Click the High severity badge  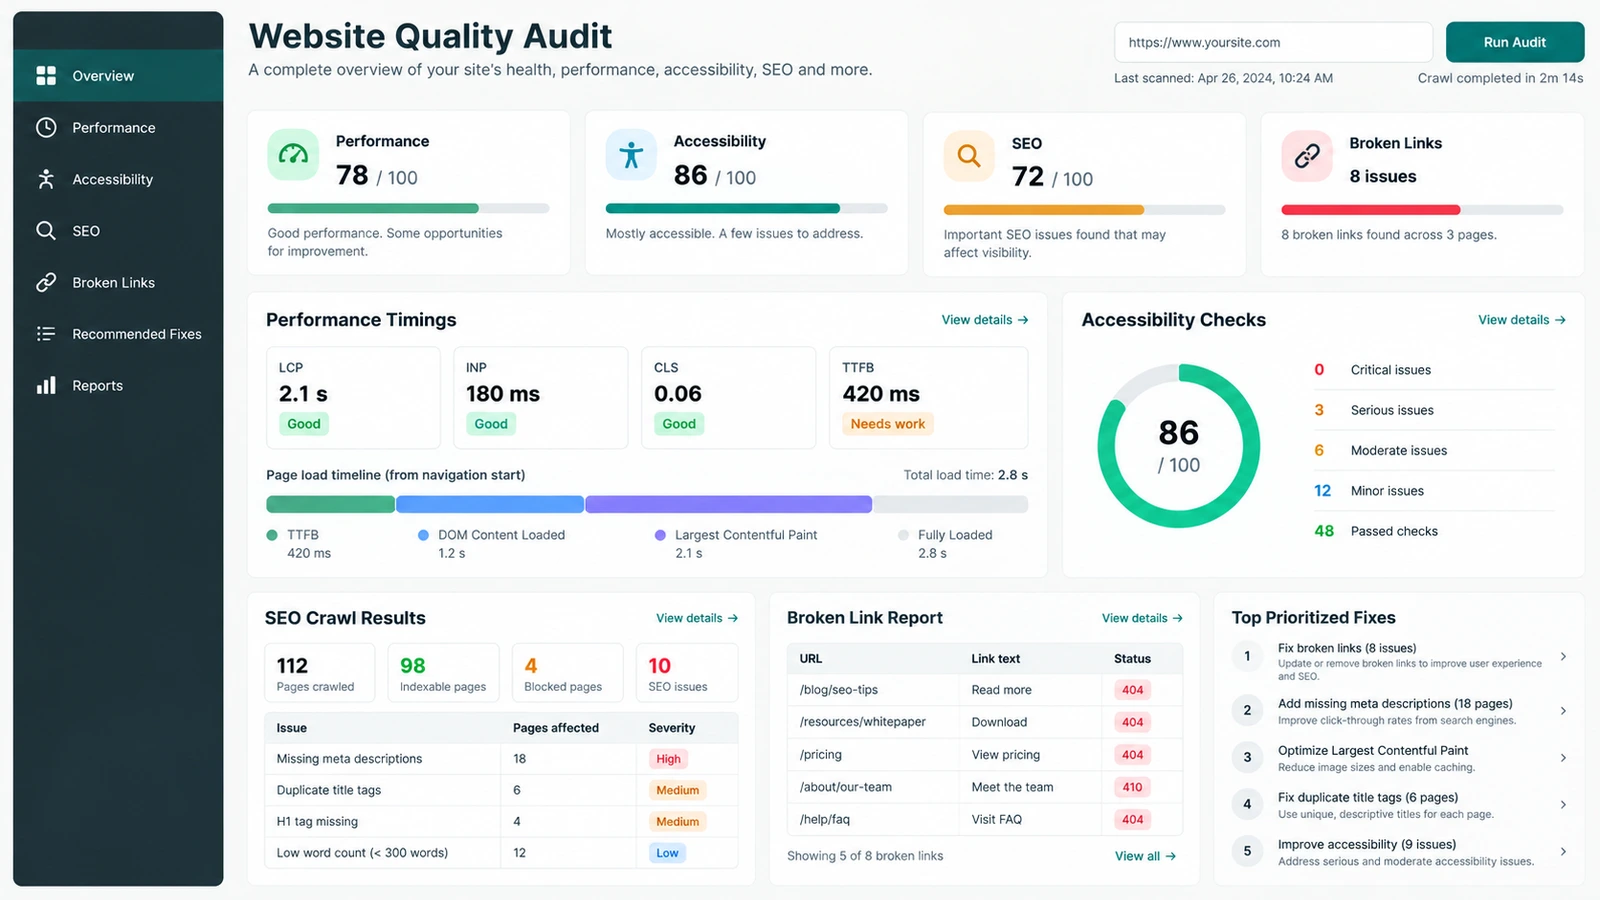click(x=668, y=759)
